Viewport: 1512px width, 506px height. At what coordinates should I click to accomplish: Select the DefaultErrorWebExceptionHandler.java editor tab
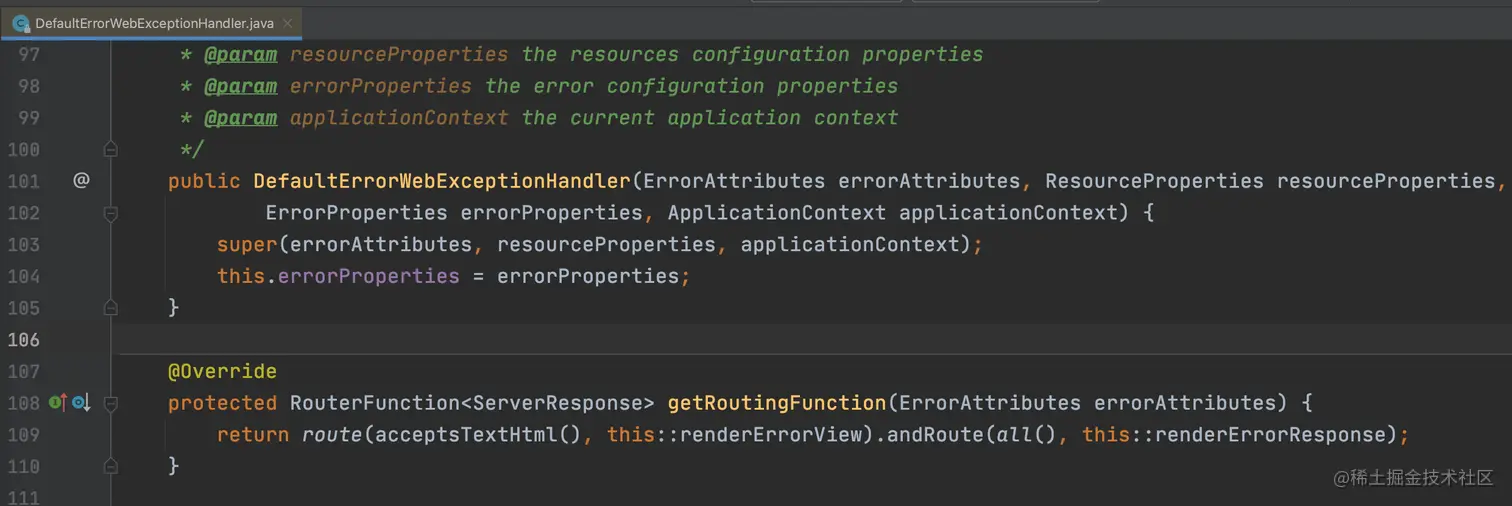pyautogui.click(x=151, y=22)
